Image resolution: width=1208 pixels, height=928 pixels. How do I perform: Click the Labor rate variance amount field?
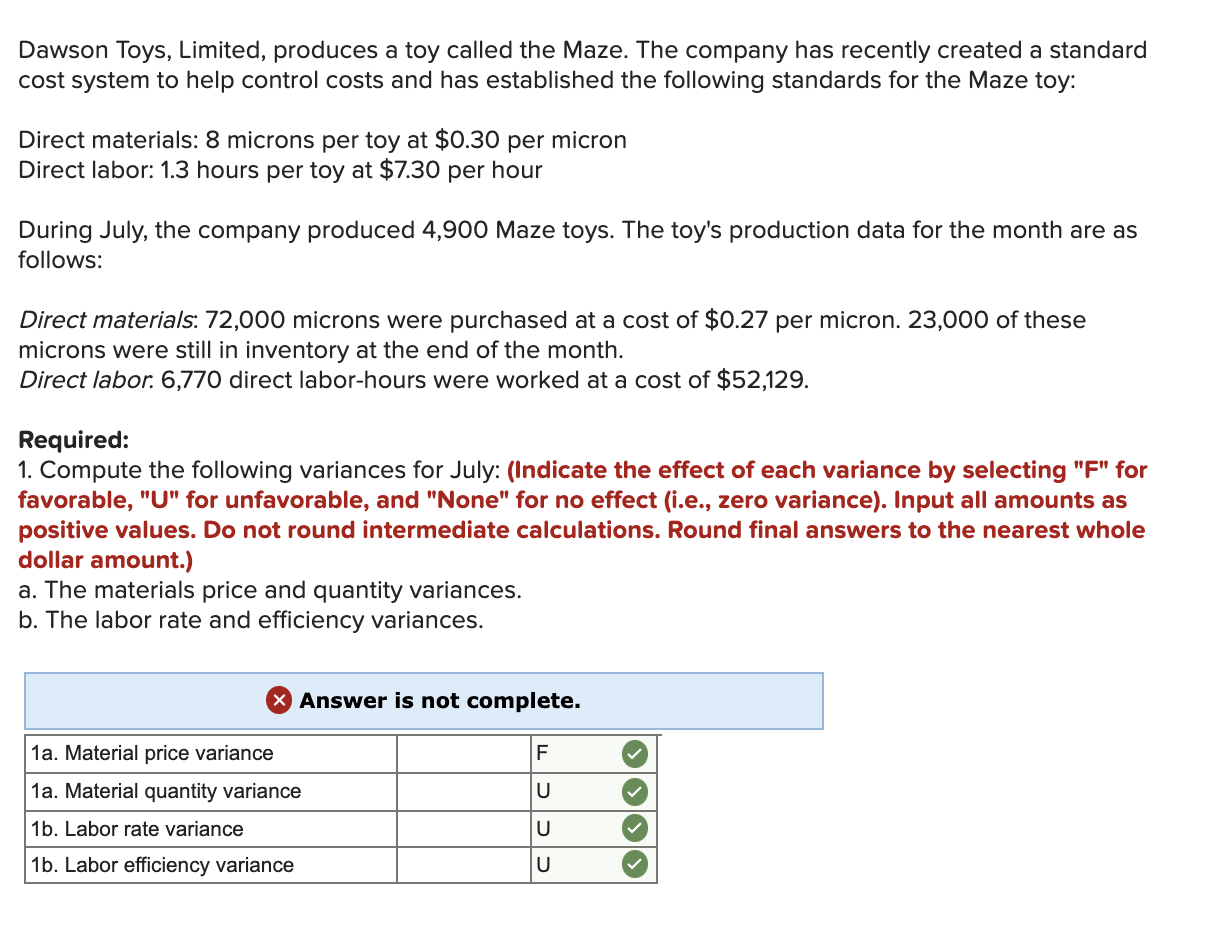[x=462, y=828]
